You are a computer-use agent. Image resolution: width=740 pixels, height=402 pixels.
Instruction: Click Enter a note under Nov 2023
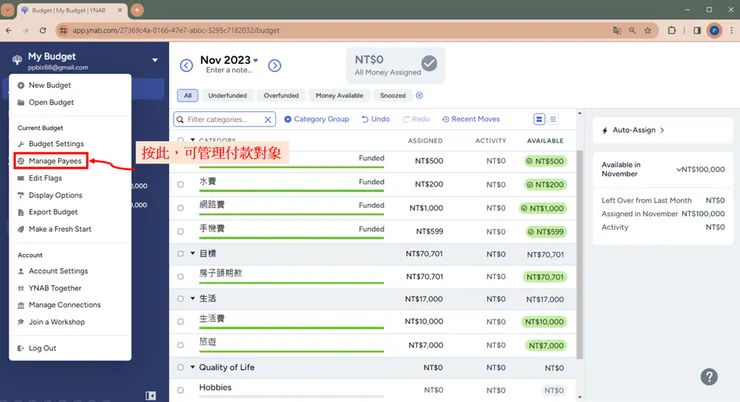[229, 70]
